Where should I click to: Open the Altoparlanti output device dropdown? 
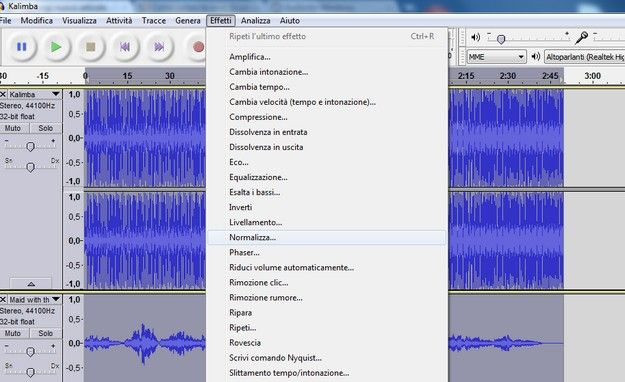[584, 57]
